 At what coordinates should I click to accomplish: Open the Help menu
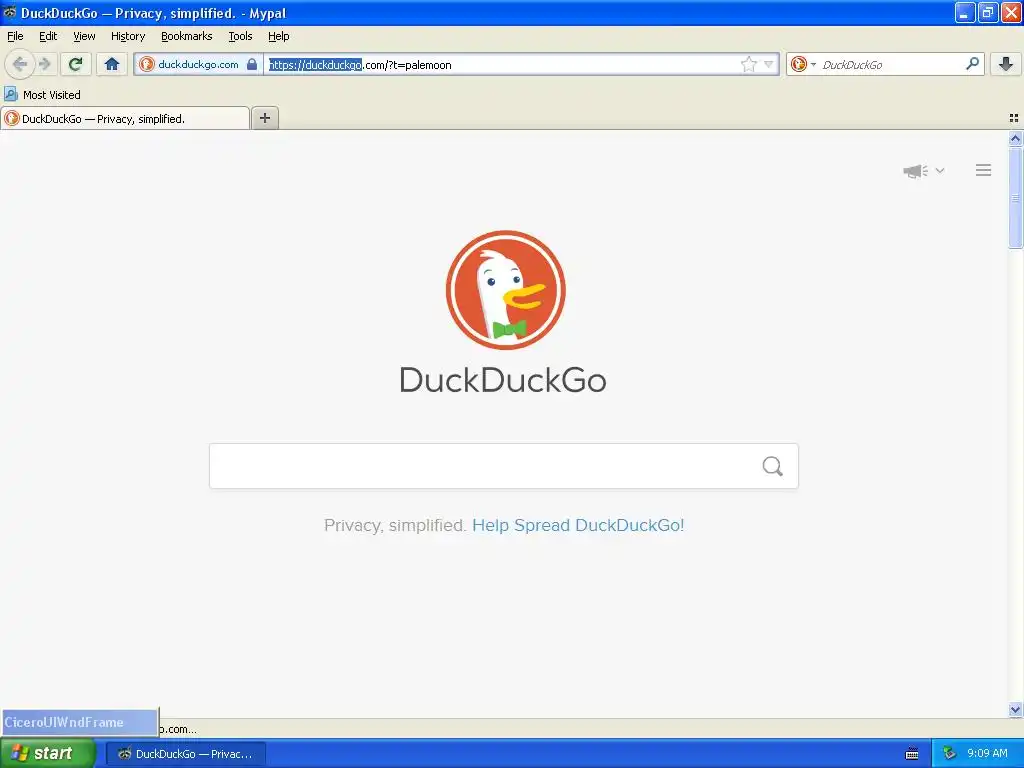(279, 36)
